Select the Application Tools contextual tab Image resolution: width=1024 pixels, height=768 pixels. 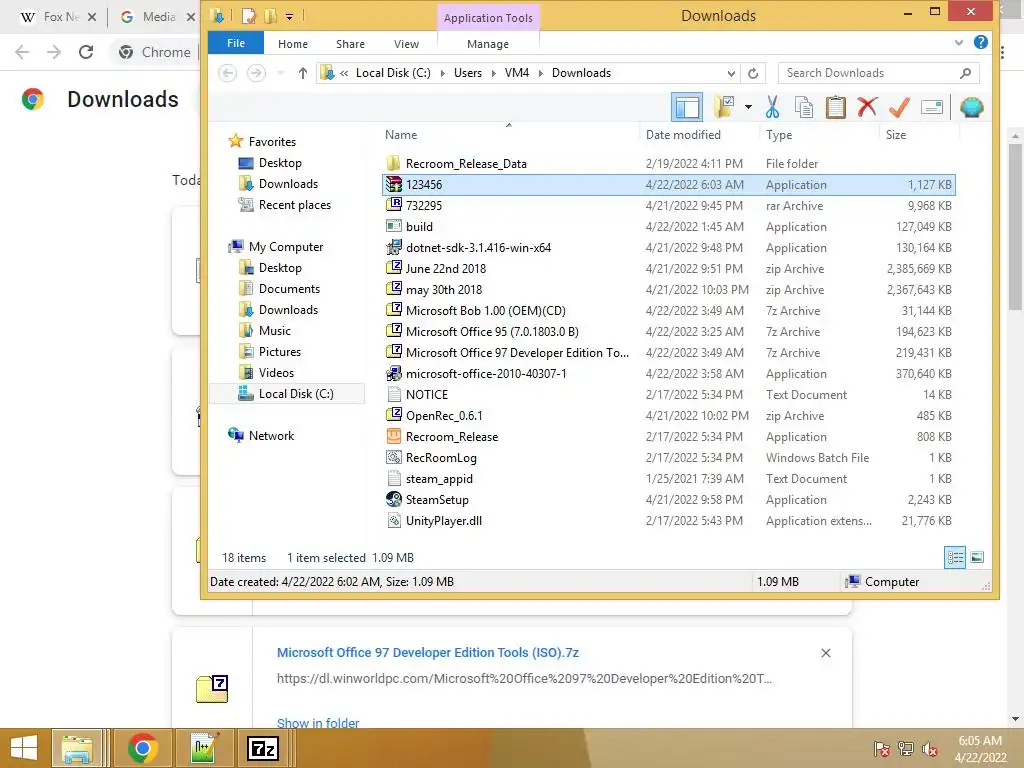[x=488, y=18]
